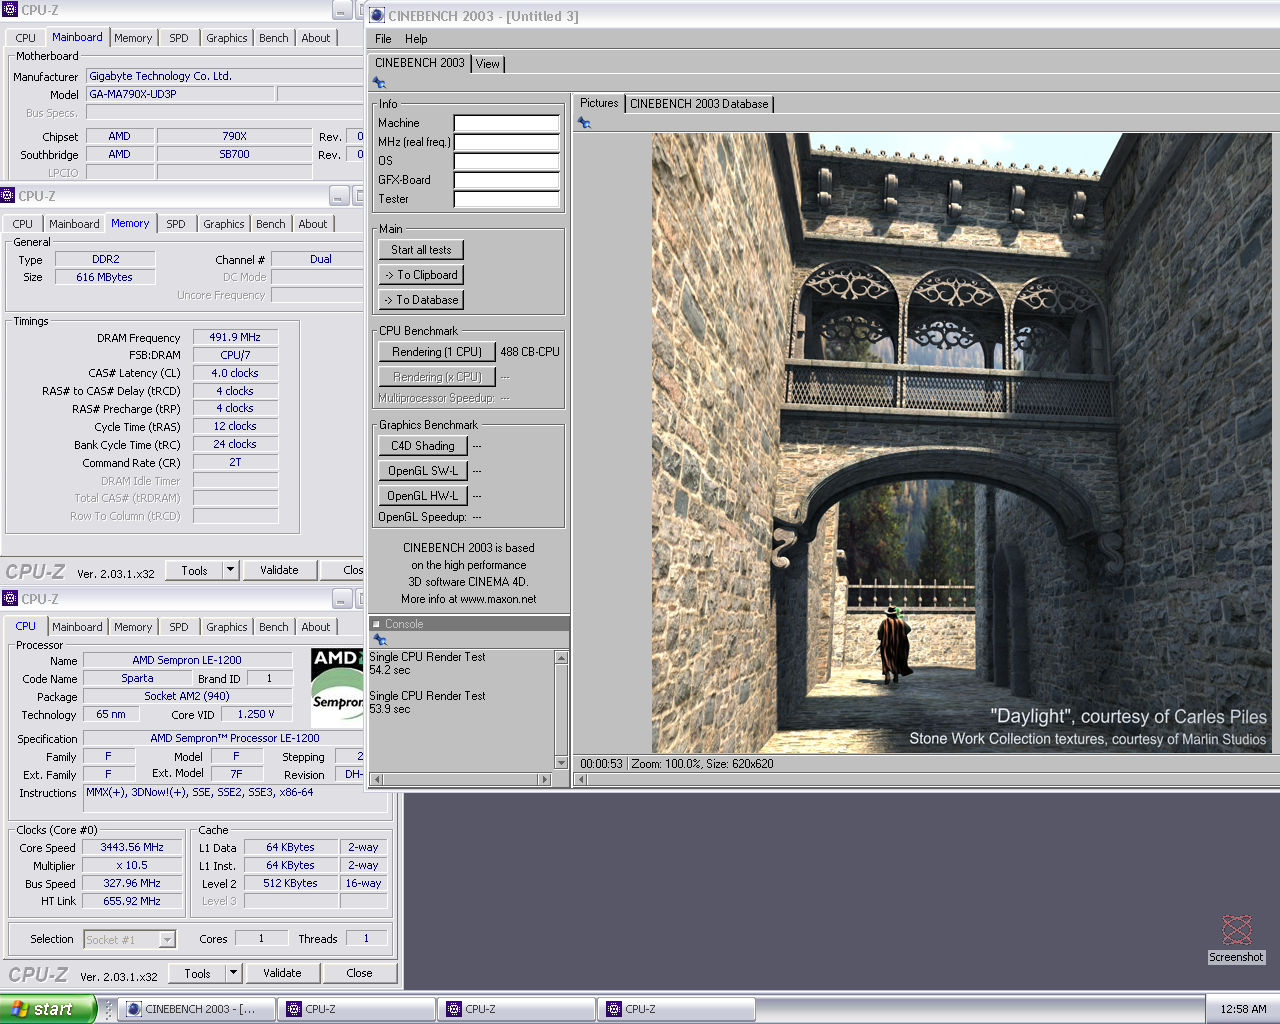Click the console horizontal scroll left arrow

point(376,779)
